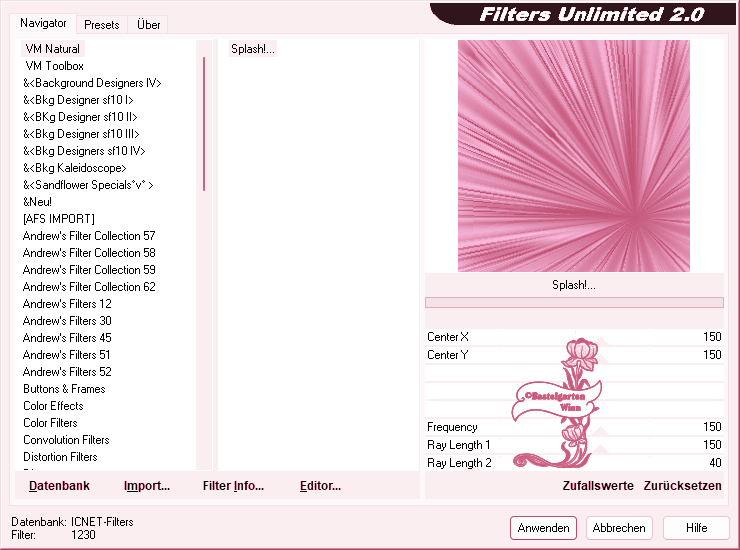Select Andrew's Filters 45
The image size is (740, 550).
point(67,338)
